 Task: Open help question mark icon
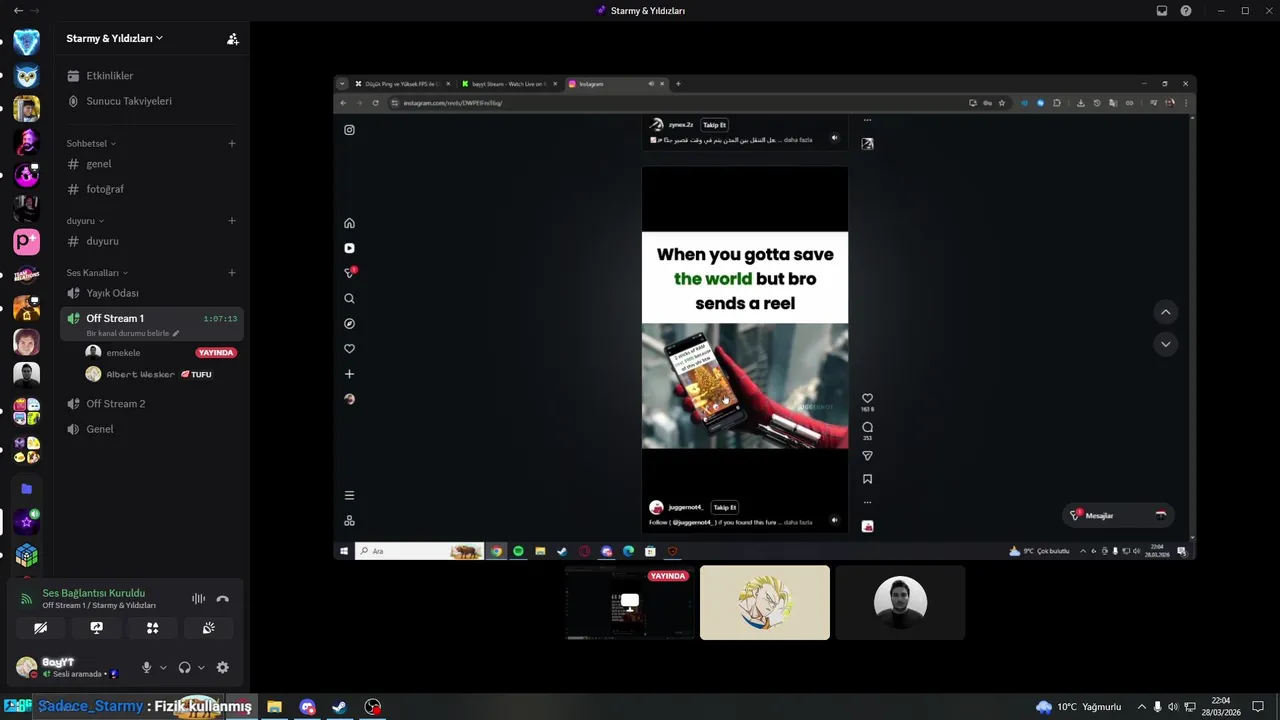1186,11
